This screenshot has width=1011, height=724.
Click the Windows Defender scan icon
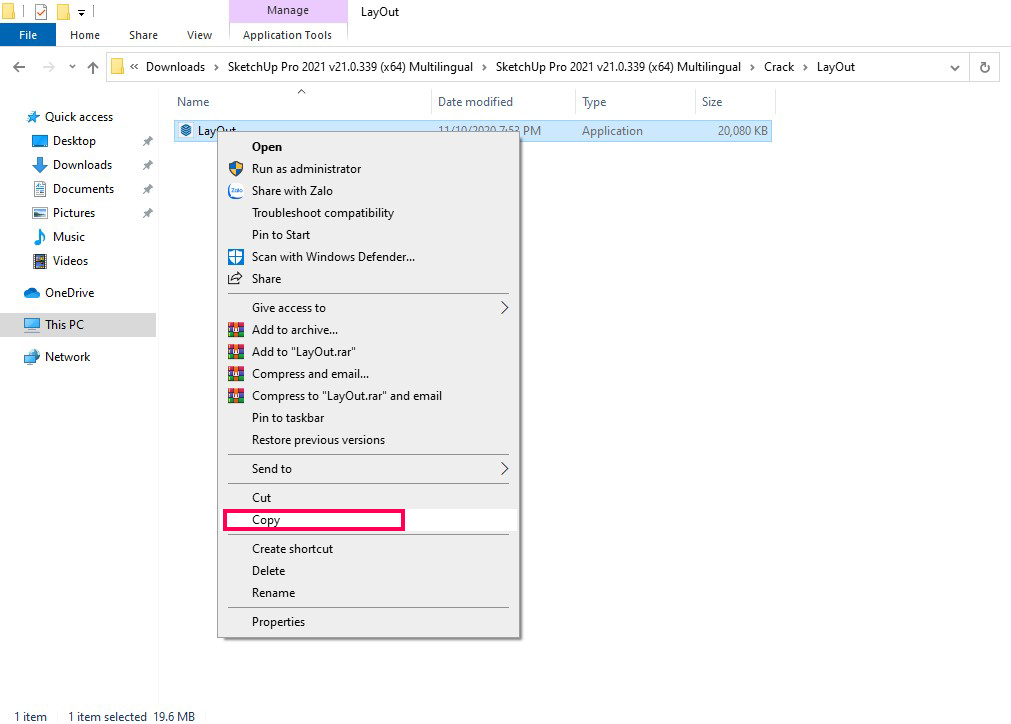(x=236, y=257)
